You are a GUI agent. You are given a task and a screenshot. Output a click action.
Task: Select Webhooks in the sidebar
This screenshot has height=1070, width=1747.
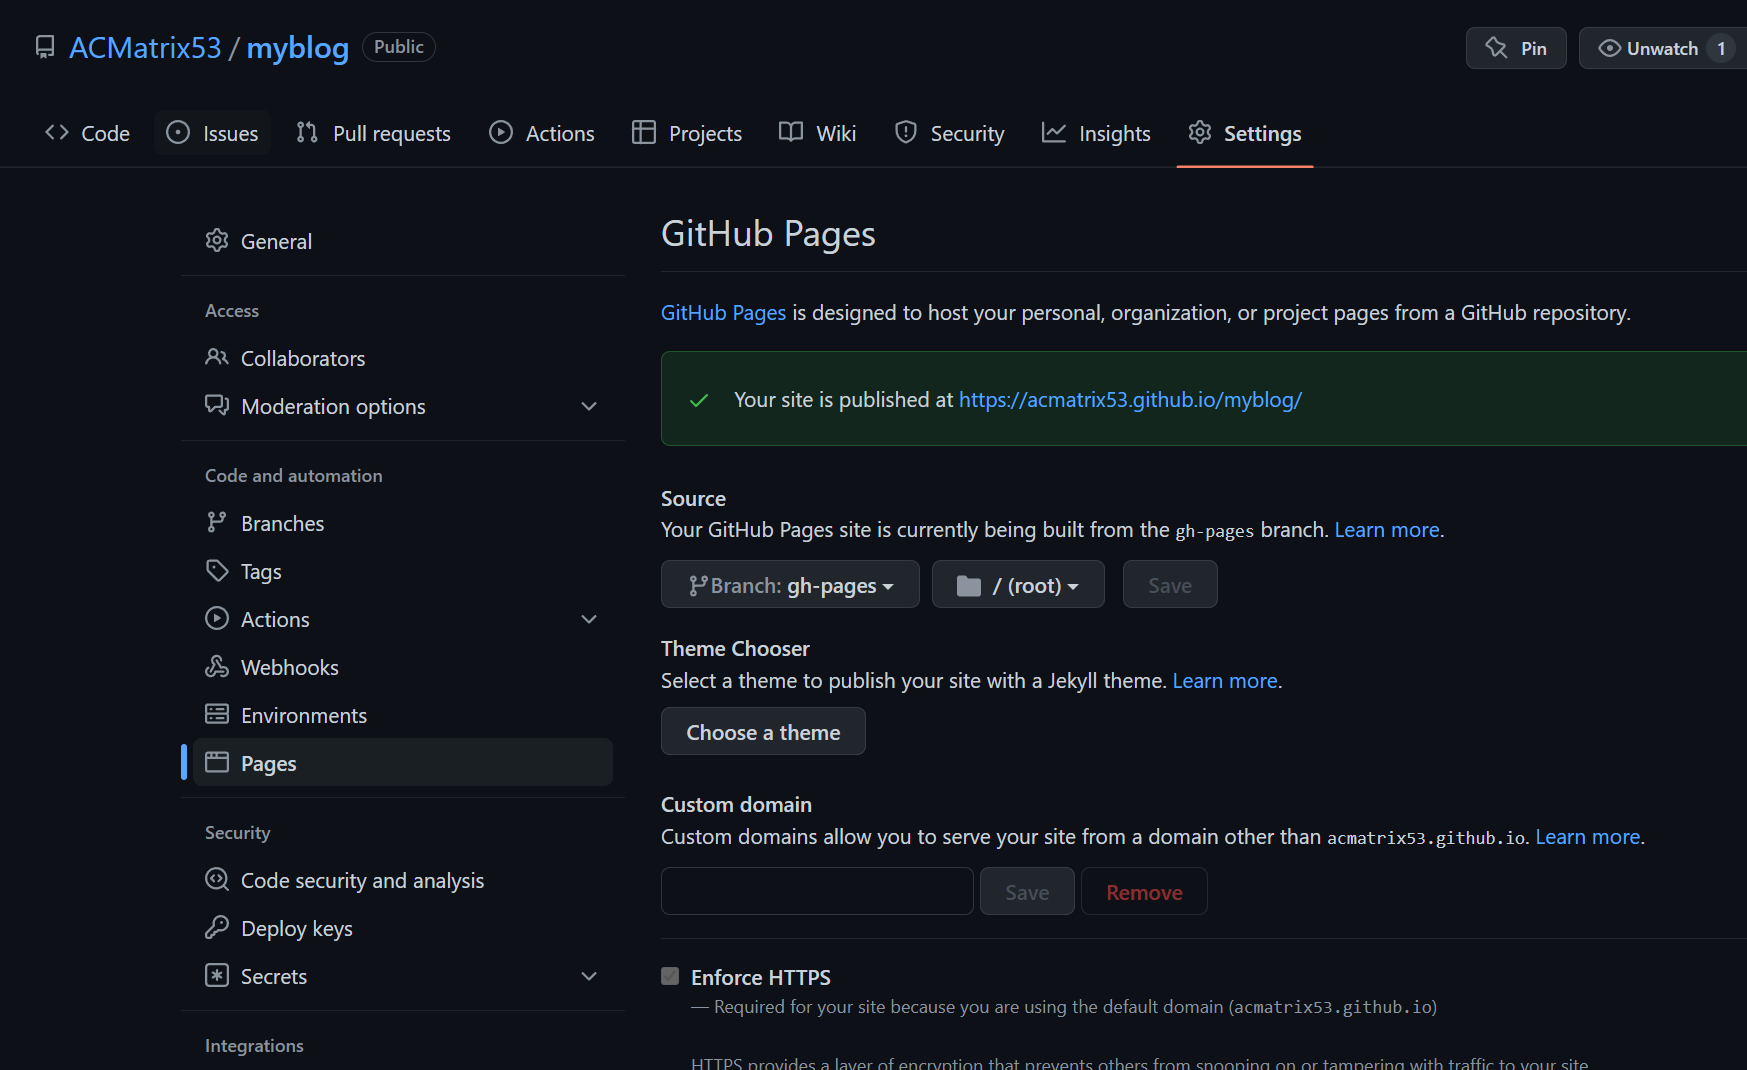pos(403,667)
